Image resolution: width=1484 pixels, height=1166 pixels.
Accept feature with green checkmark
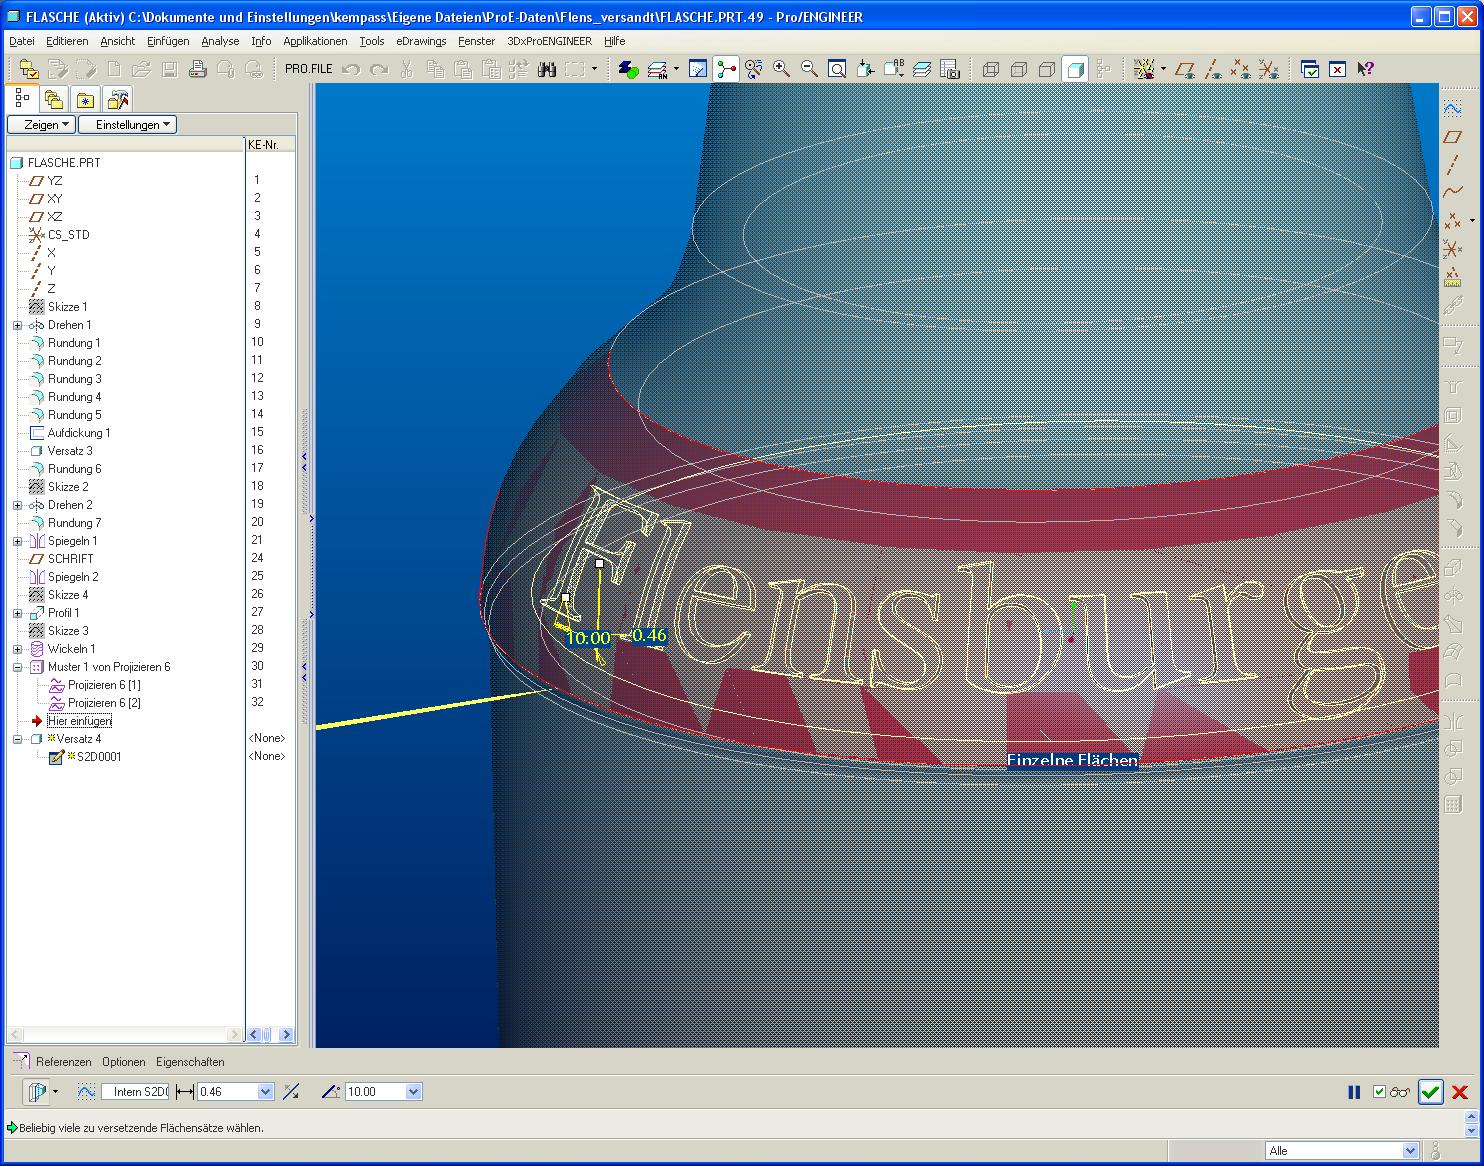pyautogui.click(x=1431, y=1093)
